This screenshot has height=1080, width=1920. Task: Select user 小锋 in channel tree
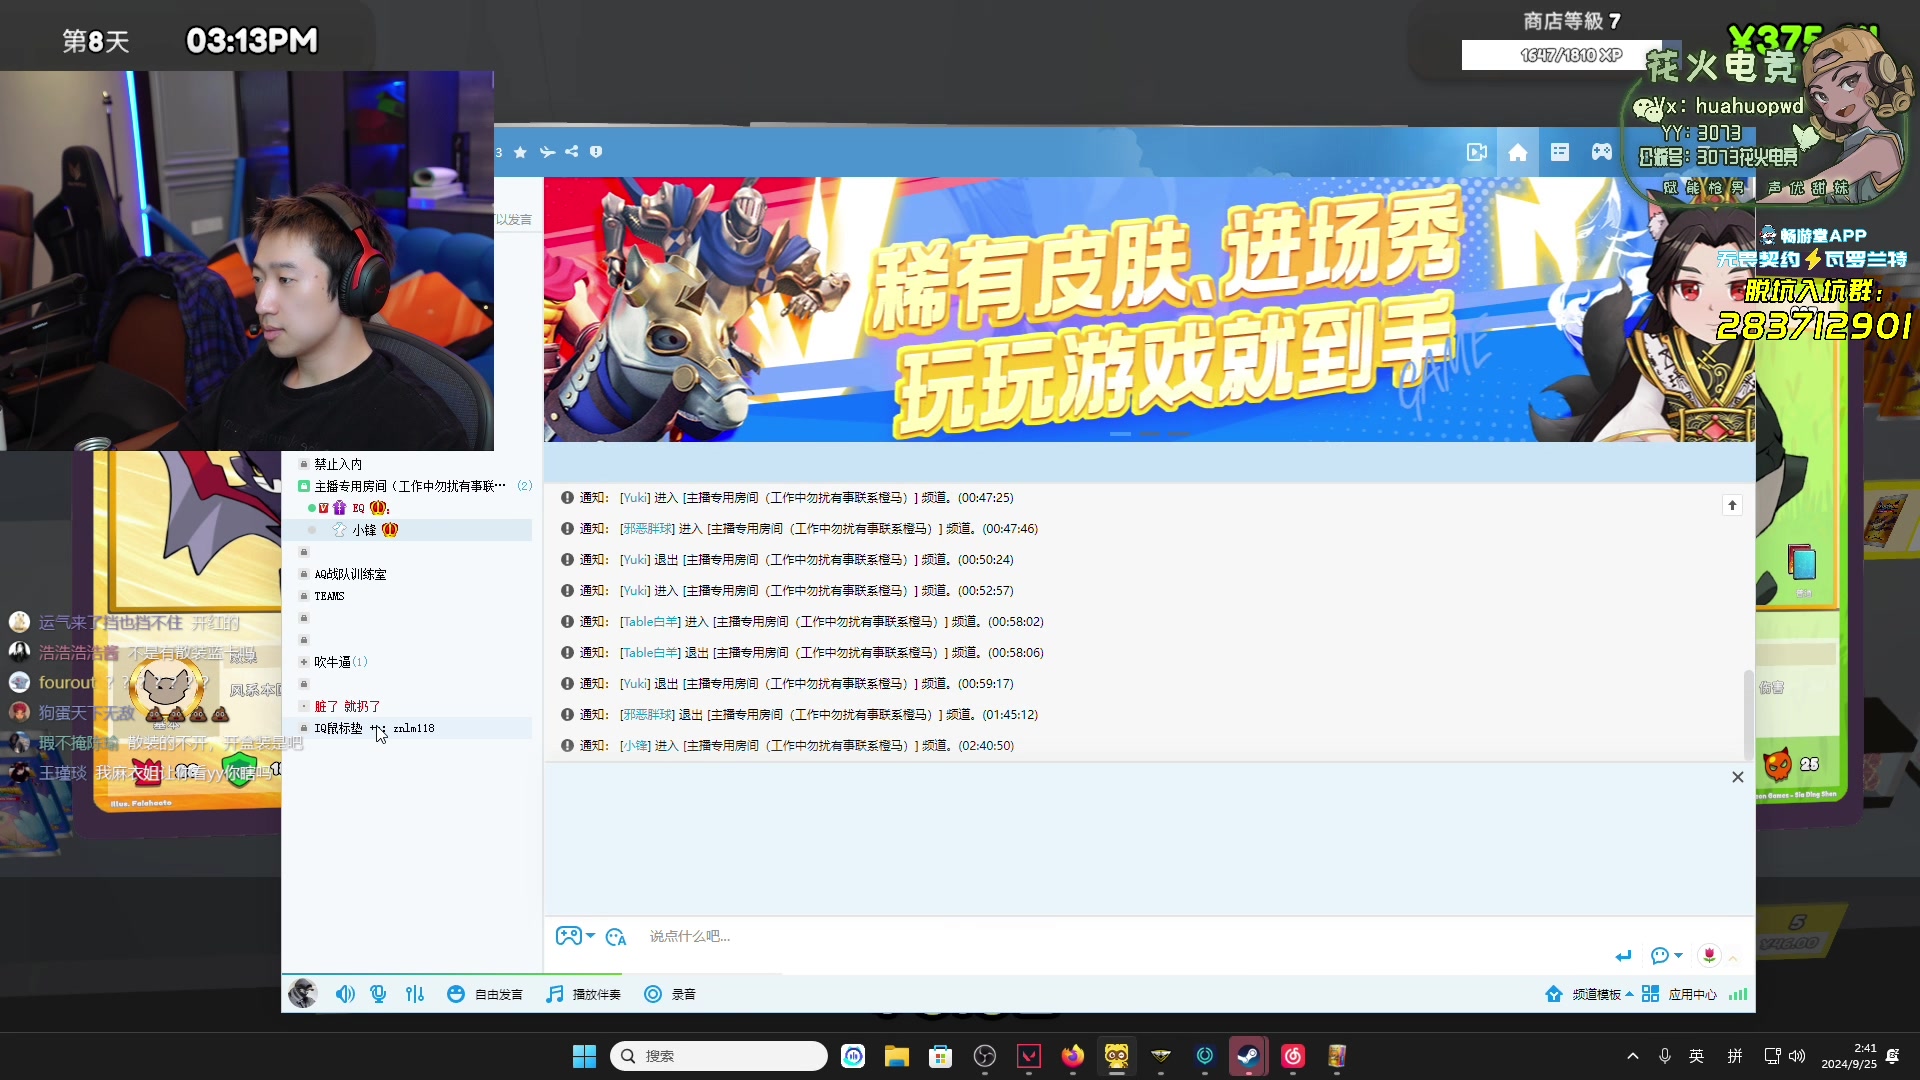pos(364,530)
